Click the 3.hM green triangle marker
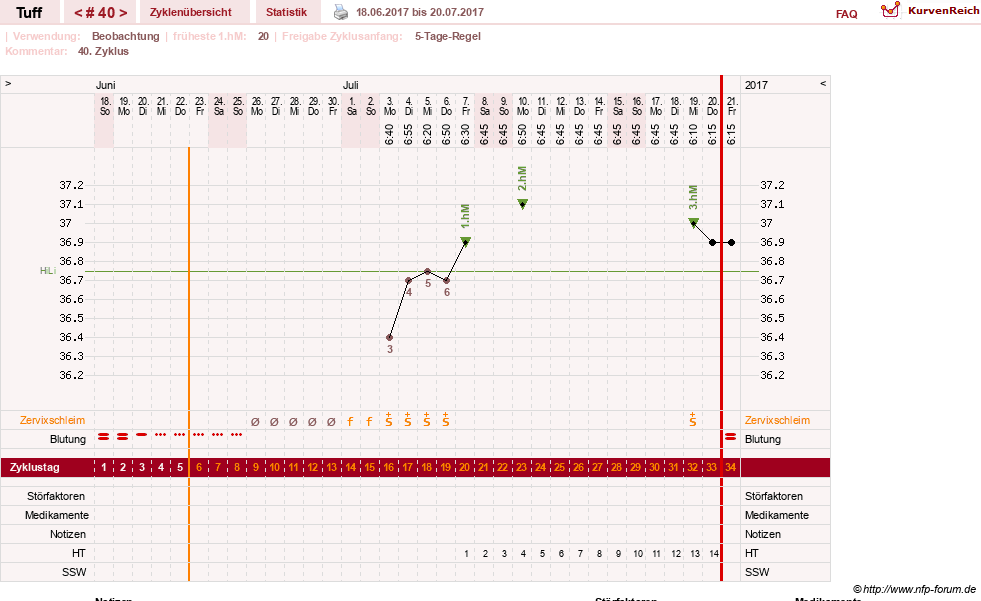The height and width of the screenshot is (601, 981). click(693, 223)
